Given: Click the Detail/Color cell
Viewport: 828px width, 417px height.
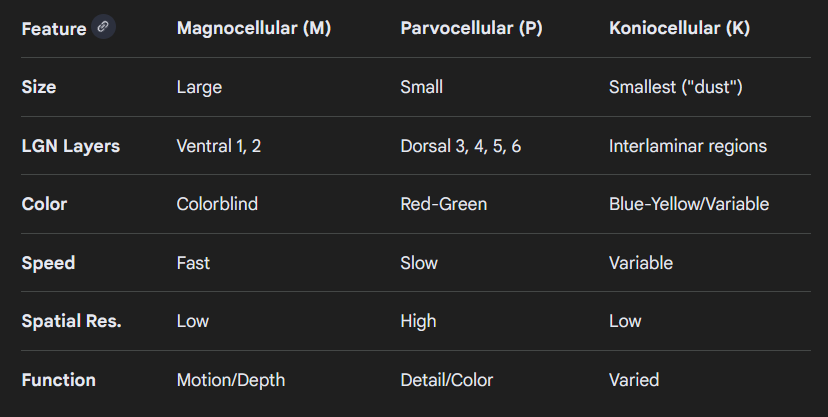Looking at the screenshot, I should pyautogui.click(x=446, y=380).
